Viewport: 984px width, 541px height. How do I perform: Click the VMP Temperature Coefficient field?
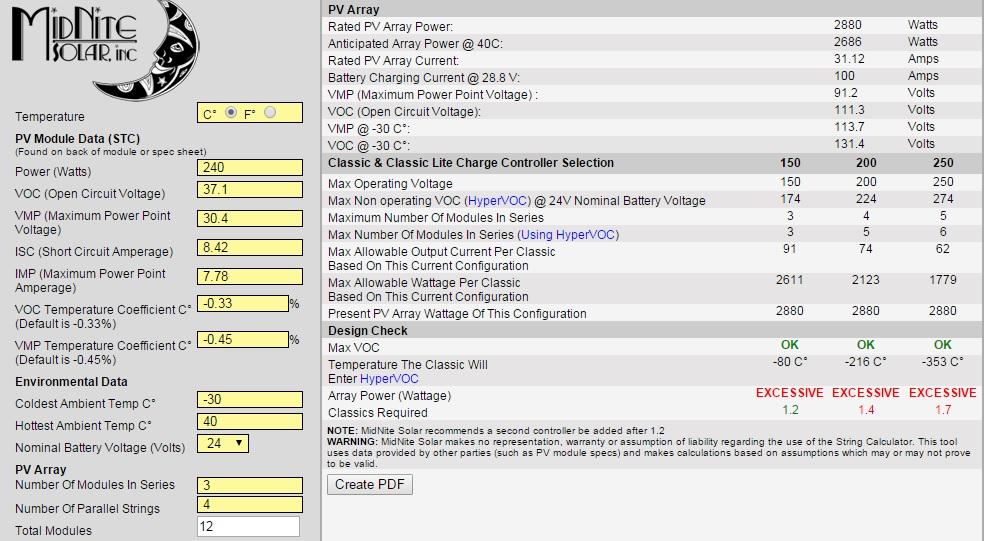click(243, 340)
